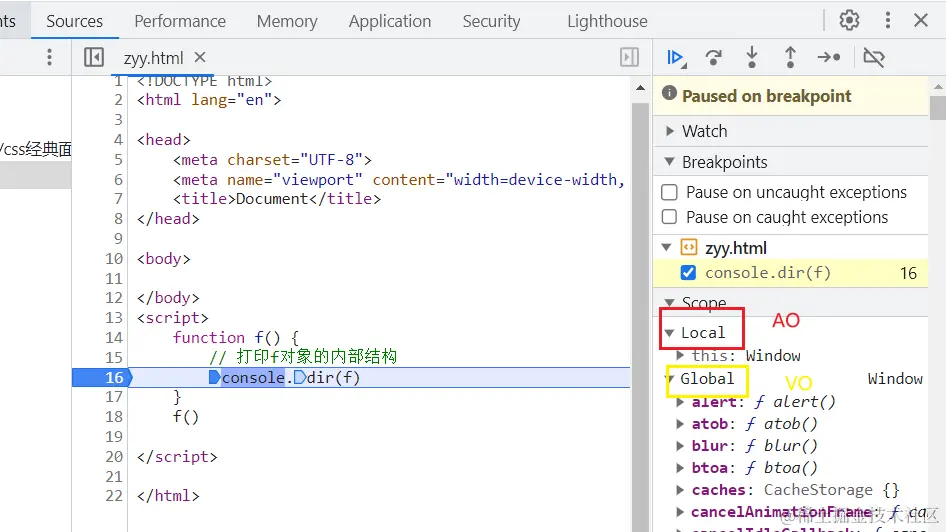Image resolution: width=946 pixels, height=532 pixels.
Task: Click the Window value of Global scope
Action: (x=895, y=379)
